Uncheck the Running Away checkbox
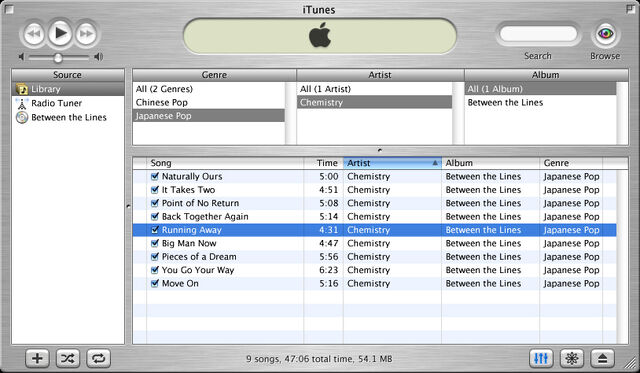640x373 pixels. coord(155,230)
